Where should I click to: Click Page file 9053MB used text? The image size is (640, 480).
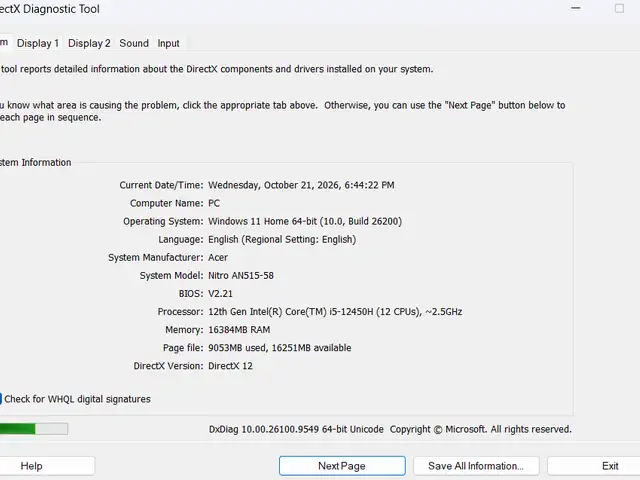click(280, 348)
